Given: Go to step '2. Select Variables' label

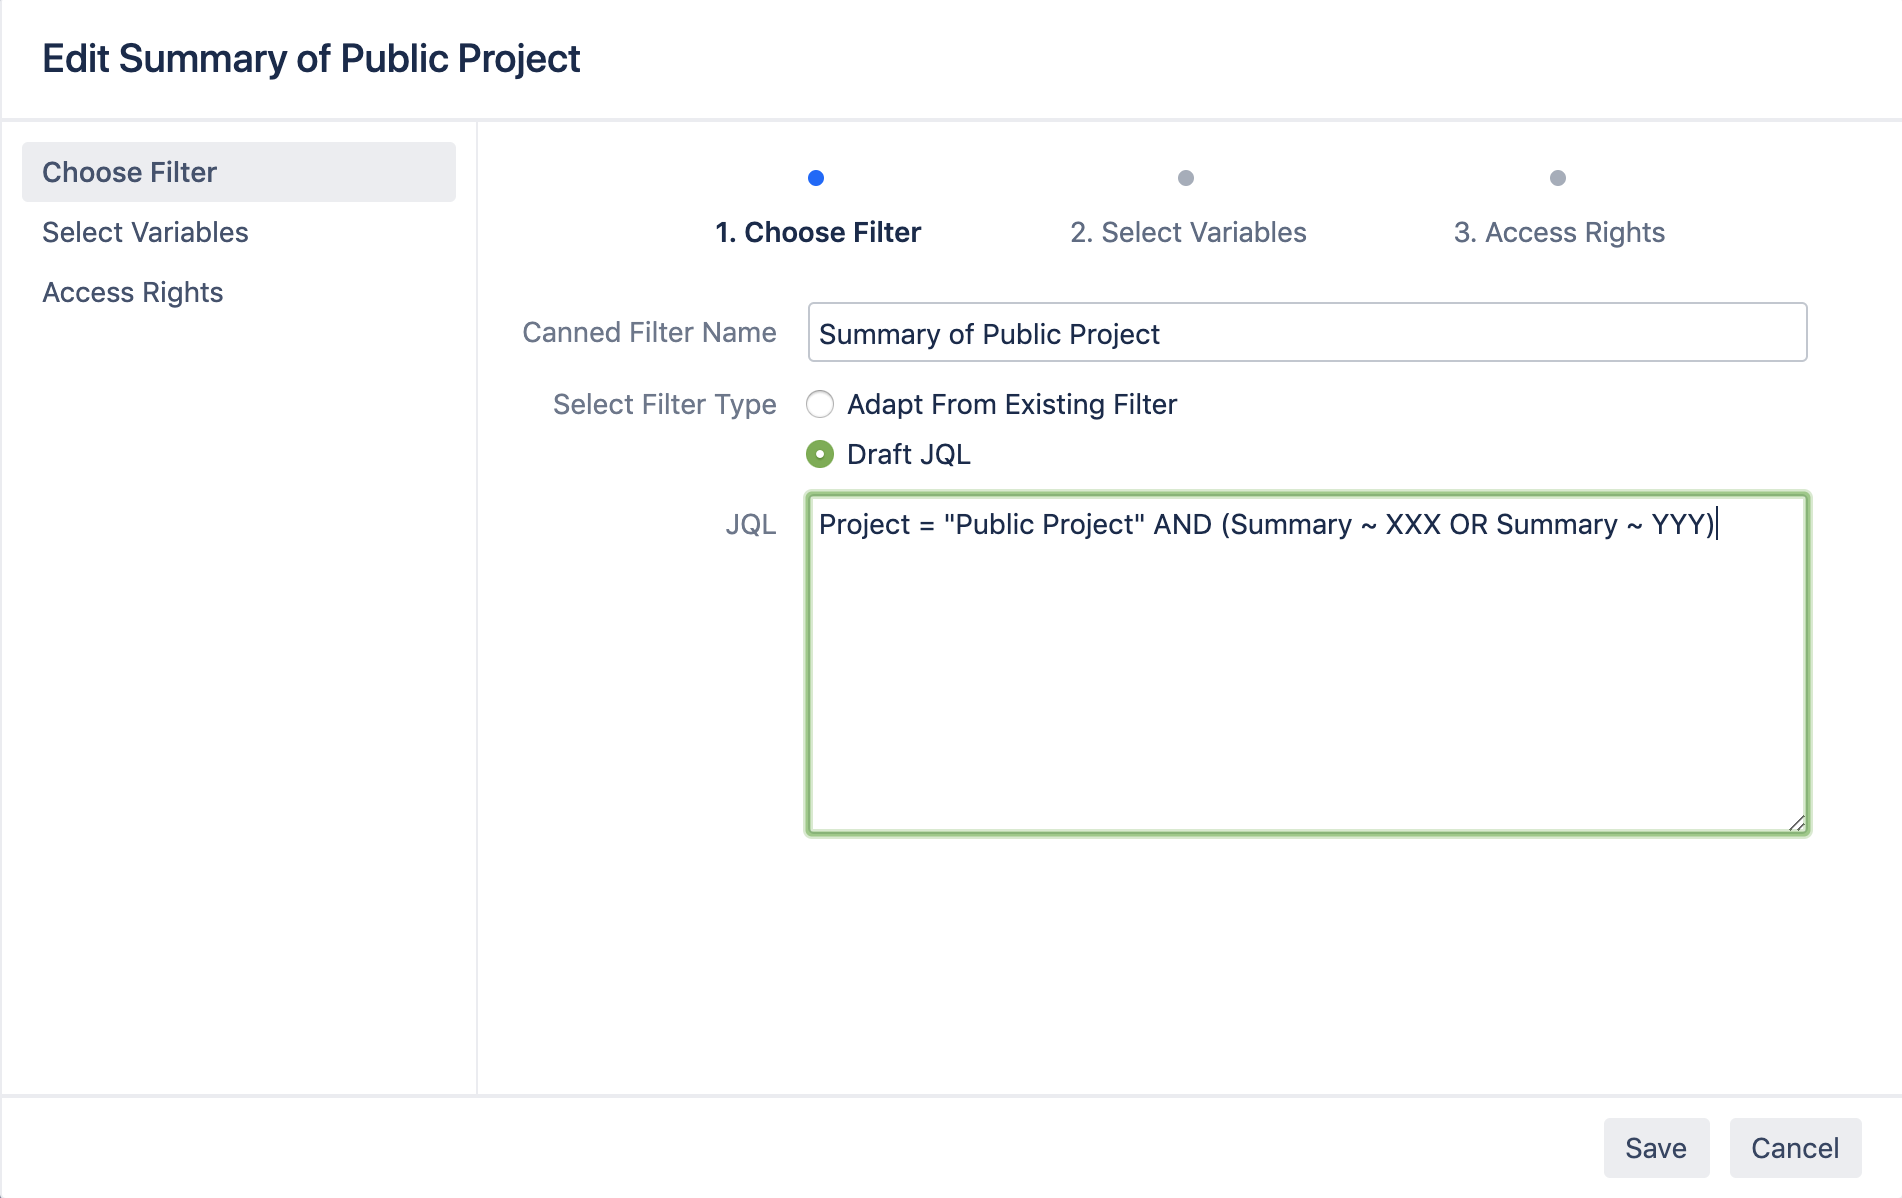Looking at the screenshot, I should click(1187, 232).
